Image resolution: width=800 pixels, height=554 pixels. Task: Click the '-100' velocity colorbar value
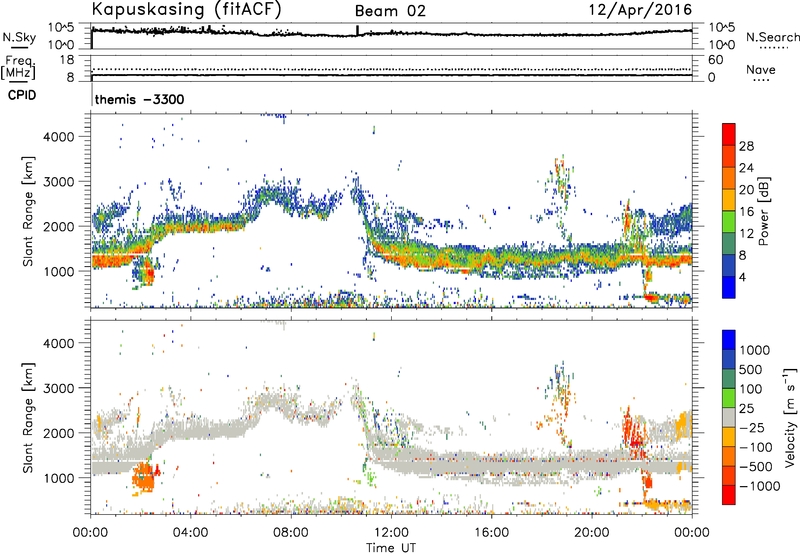coord(756,447)
